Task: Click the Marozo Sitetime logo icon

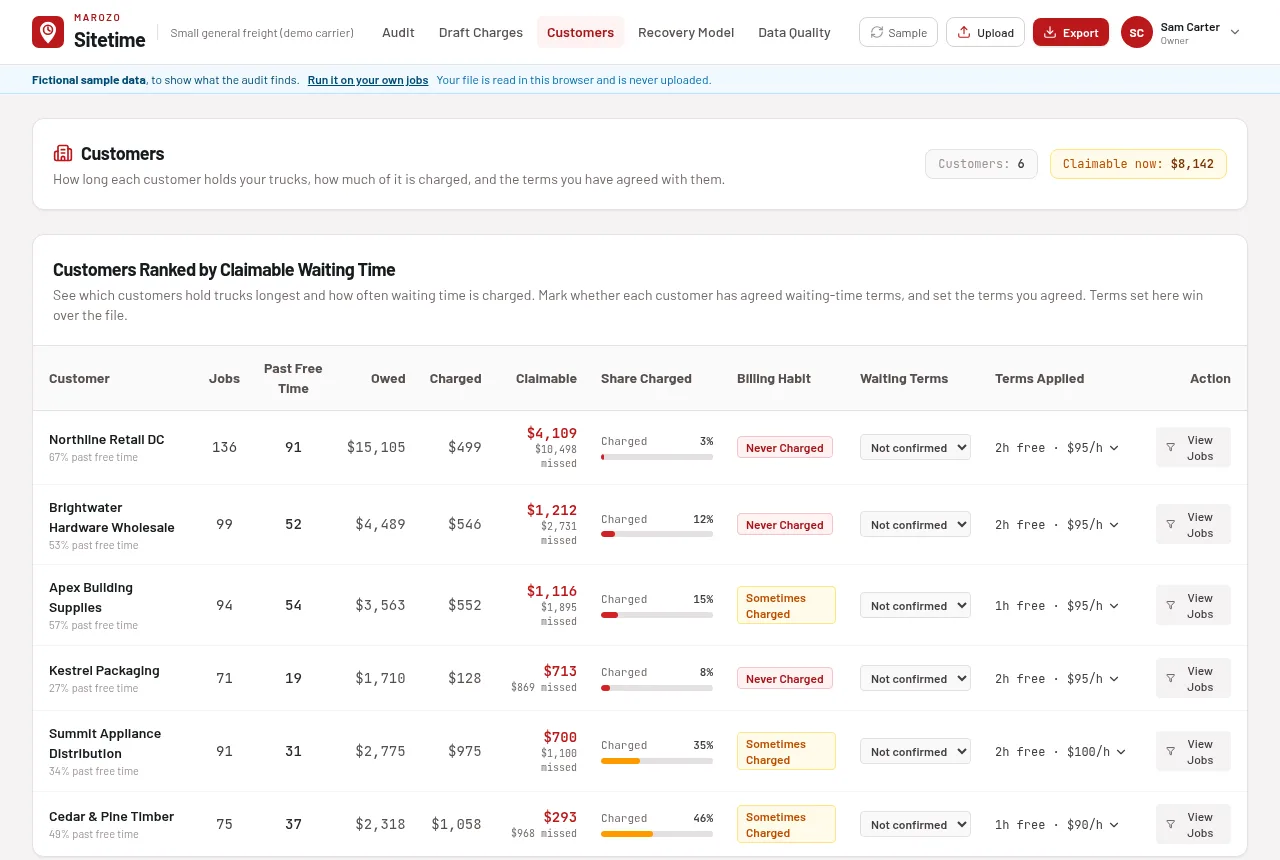Action: tap(48, 32)
